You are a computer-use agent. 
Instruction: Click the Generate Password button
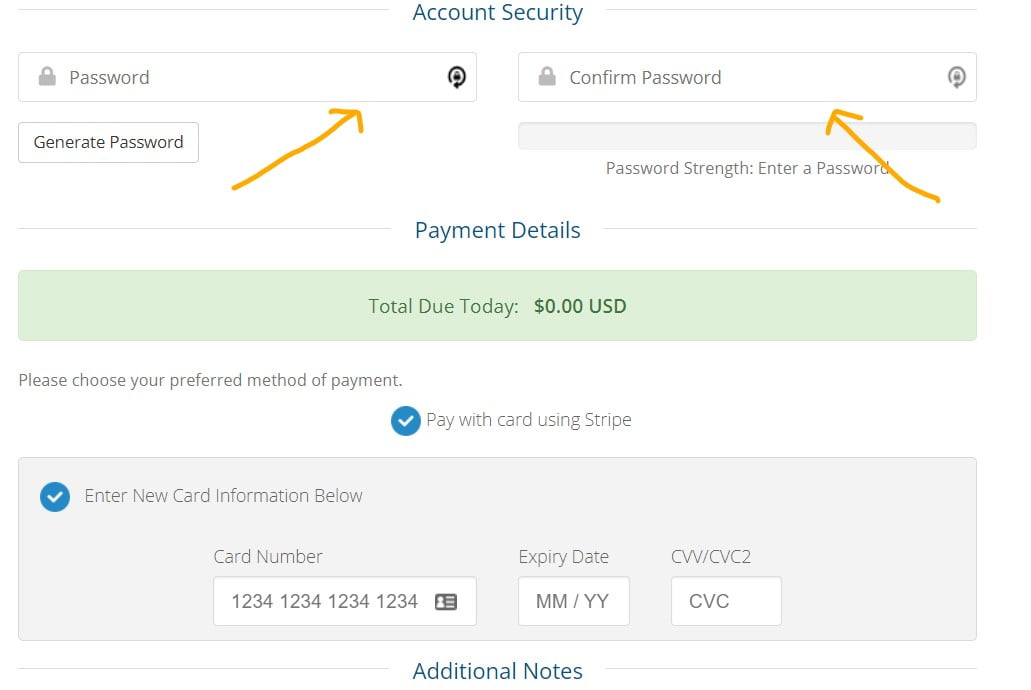click(108, 142)
